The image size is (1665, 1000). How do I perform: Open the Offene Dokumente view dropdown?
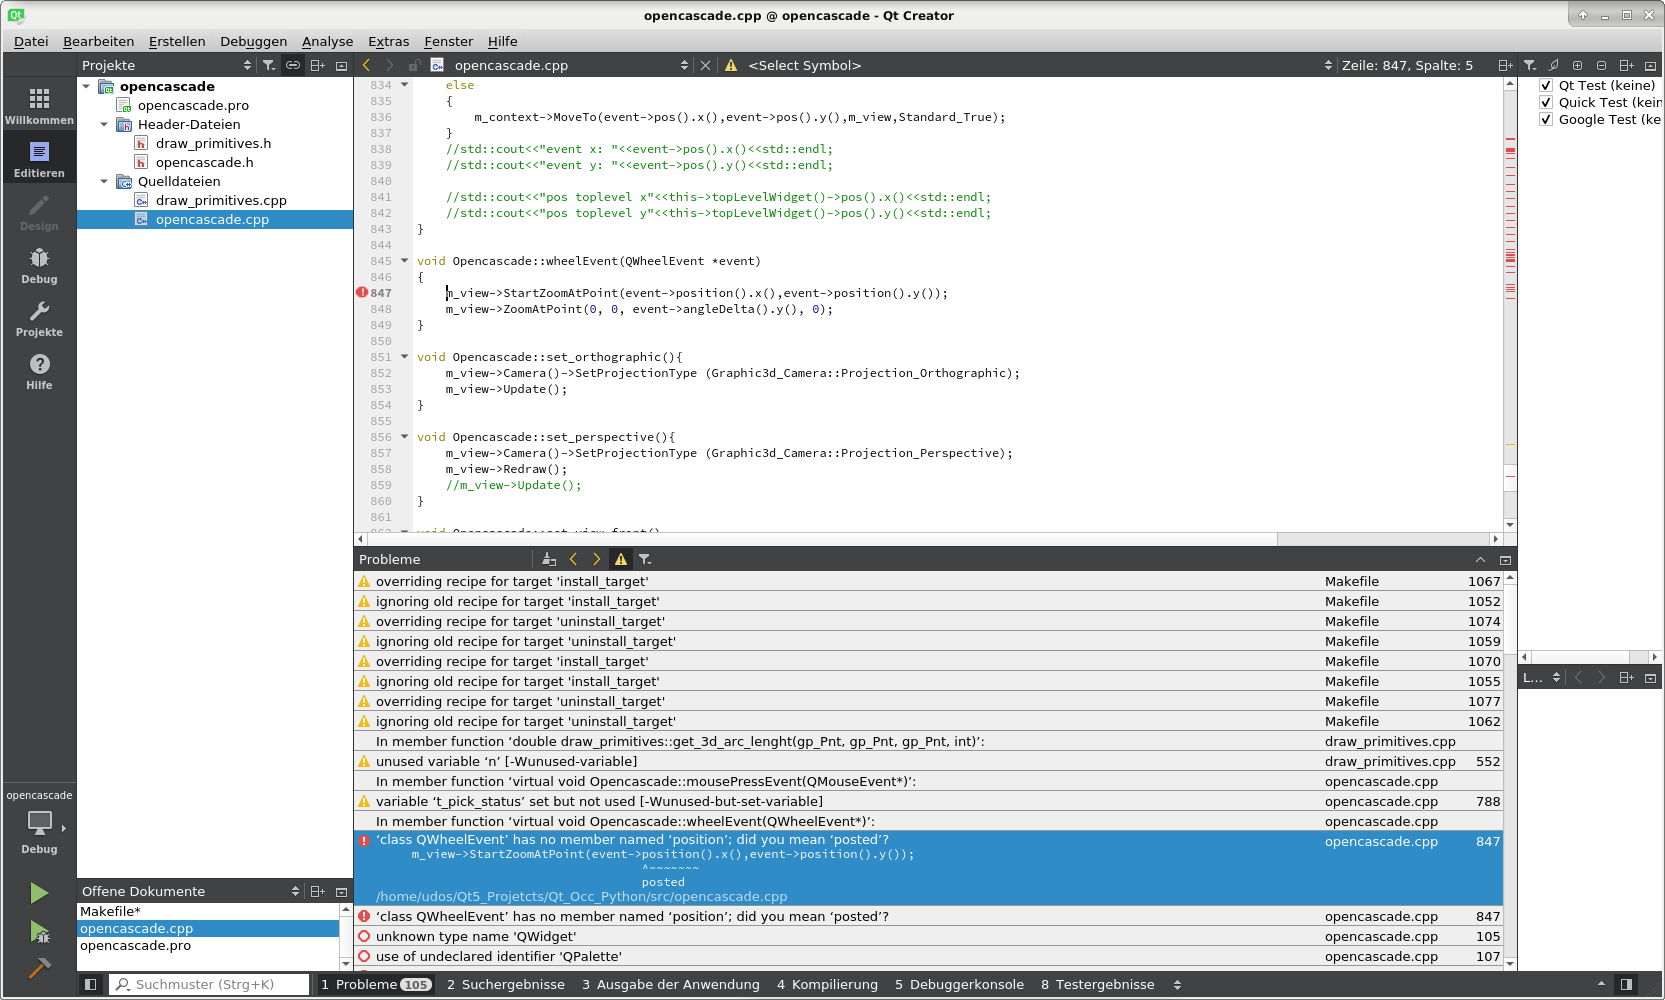(191, 891)
